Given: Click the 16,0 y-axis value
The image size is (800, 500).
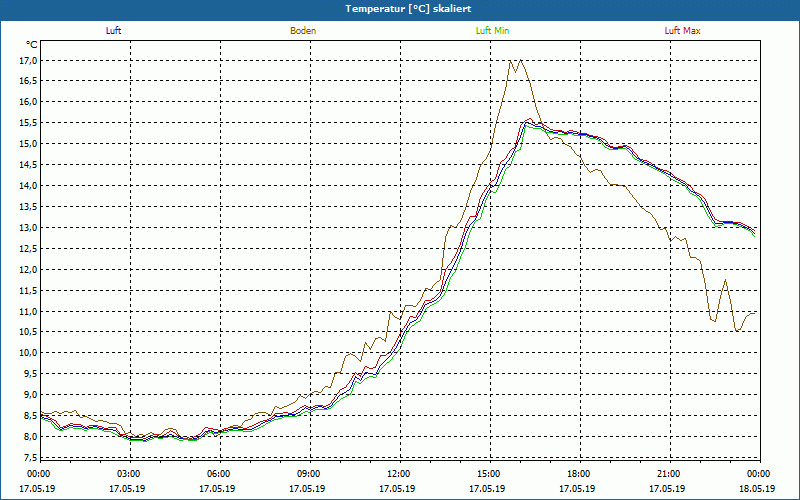Looking at the screenshot, I should tap(29, 102).
